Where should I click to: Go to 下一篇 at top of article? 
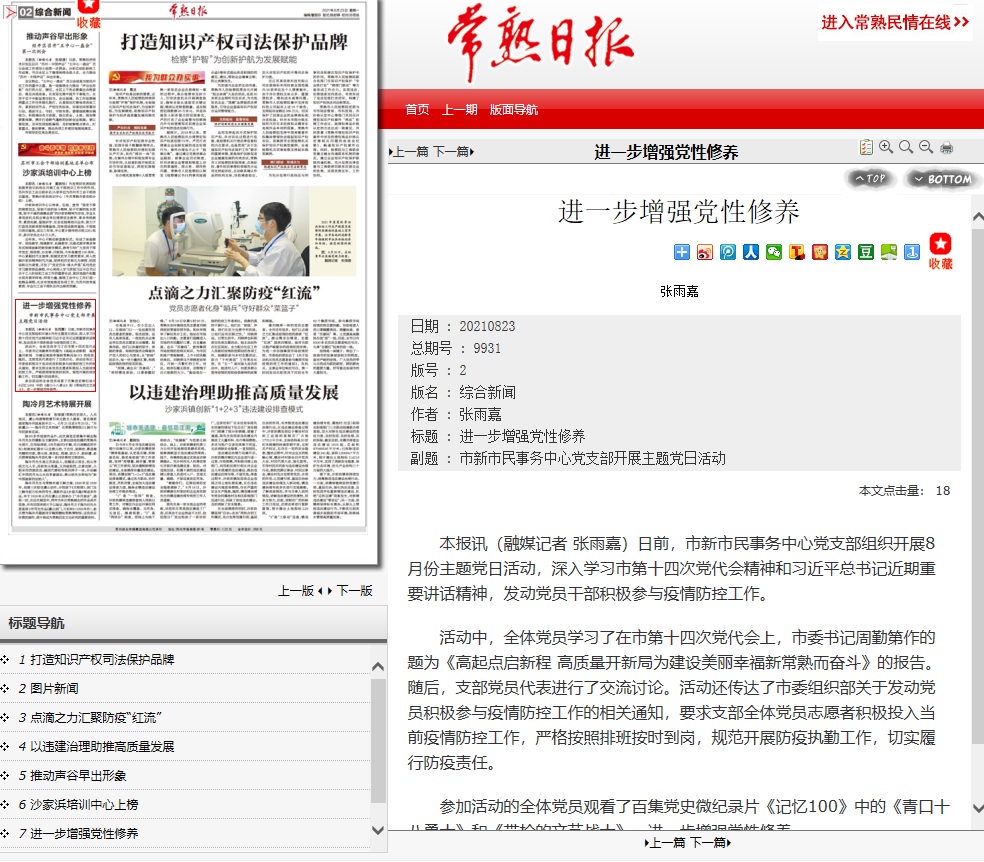click(x=453, y=152)
